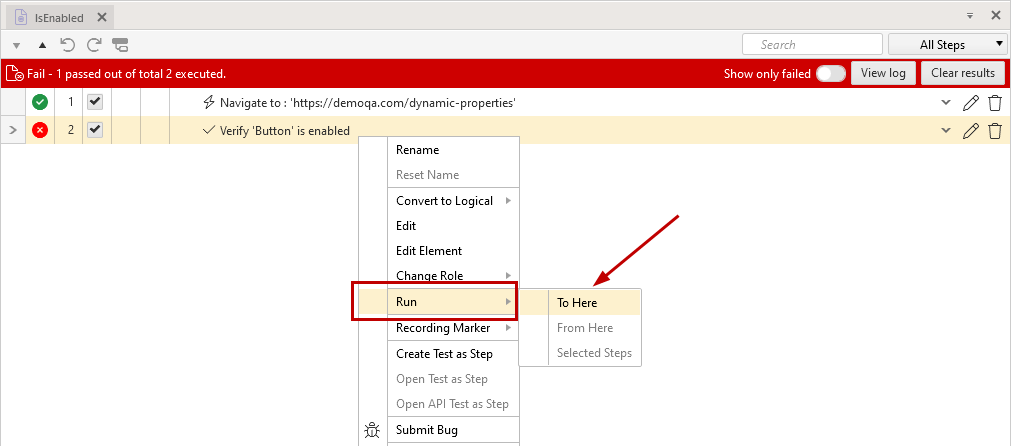This screenshot has height=446, width=1011.
Task: Click the Clear results button
Action: click(x=963, y=73)
